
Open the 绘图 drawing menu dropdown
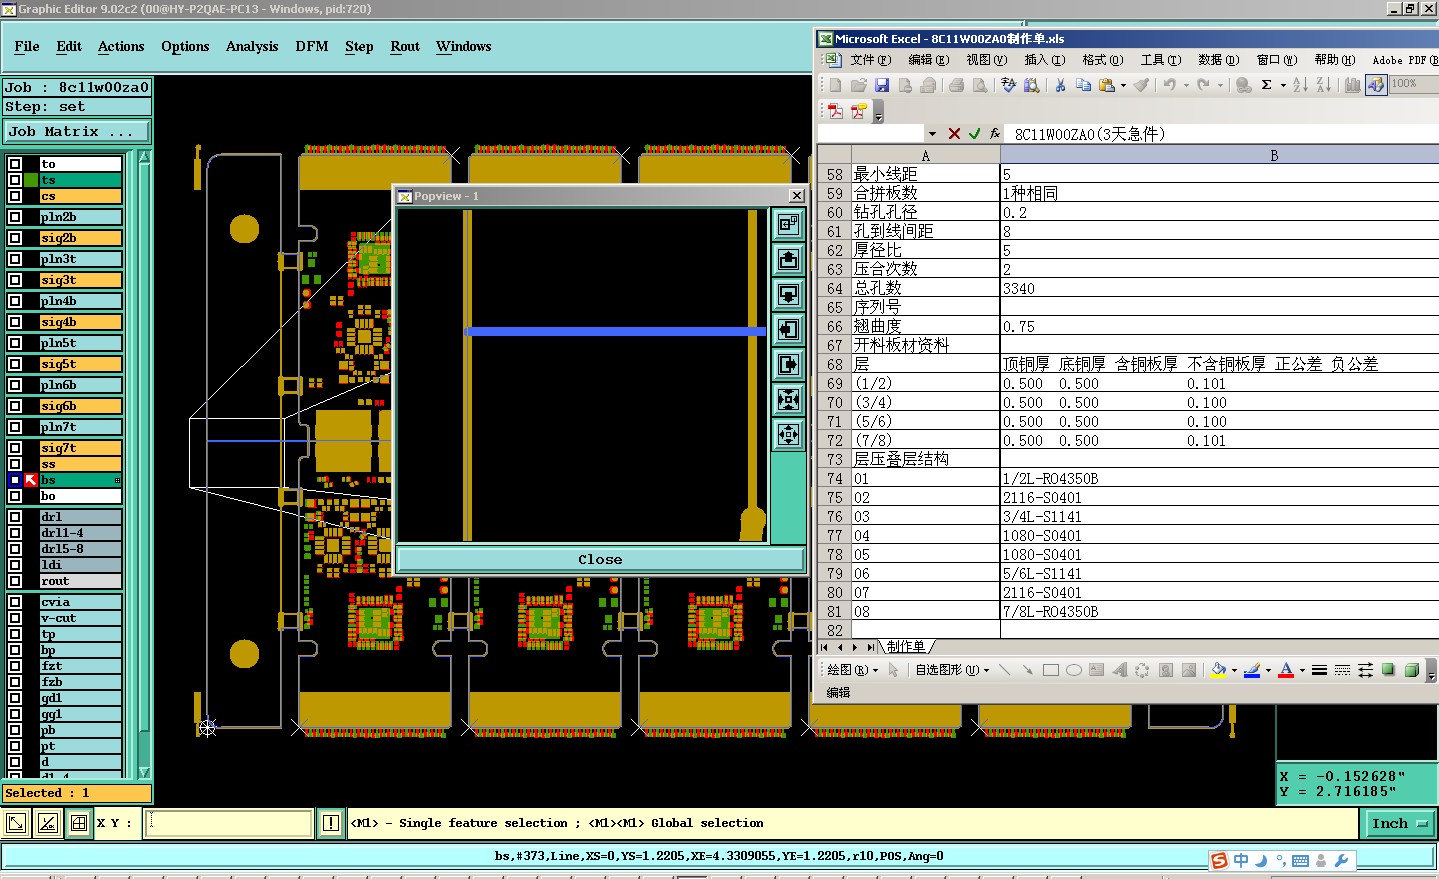click(x=852, y=670)
